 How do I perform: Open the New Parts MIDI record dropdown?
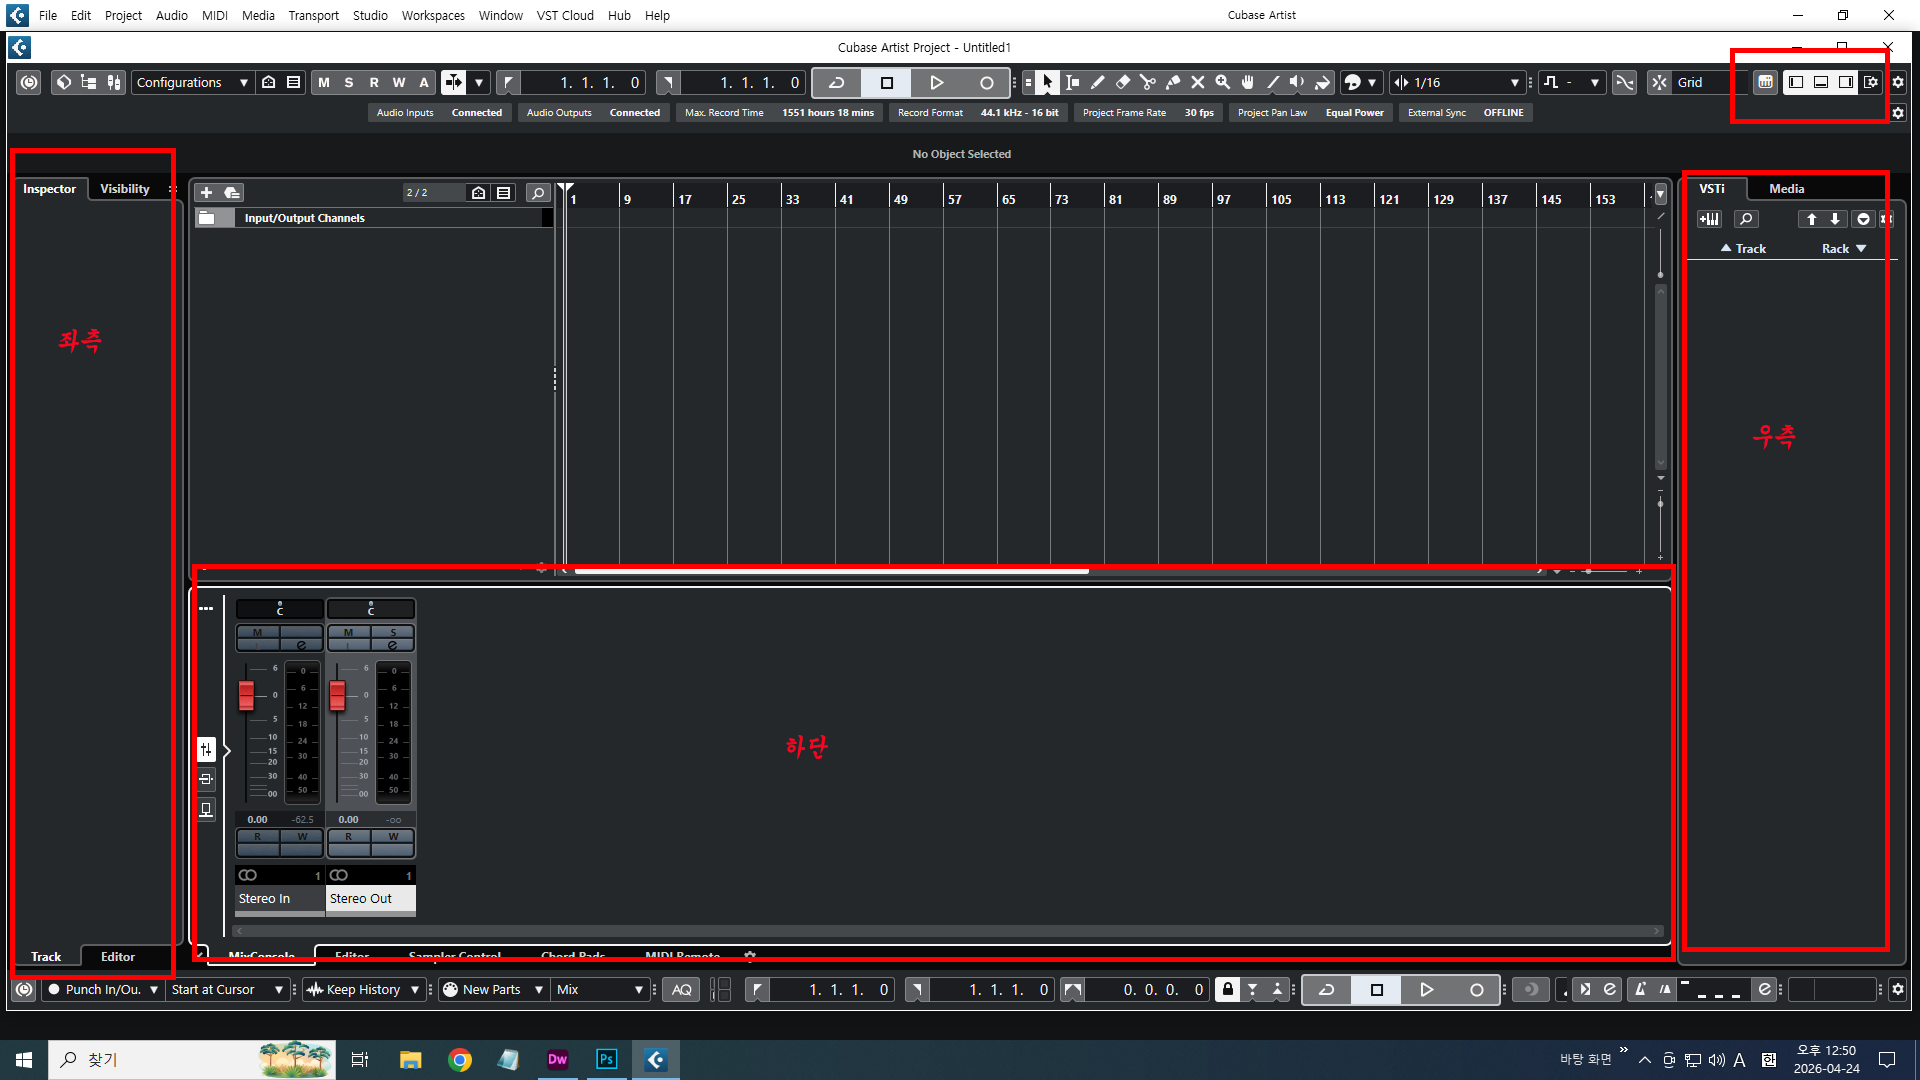[493, 990]
